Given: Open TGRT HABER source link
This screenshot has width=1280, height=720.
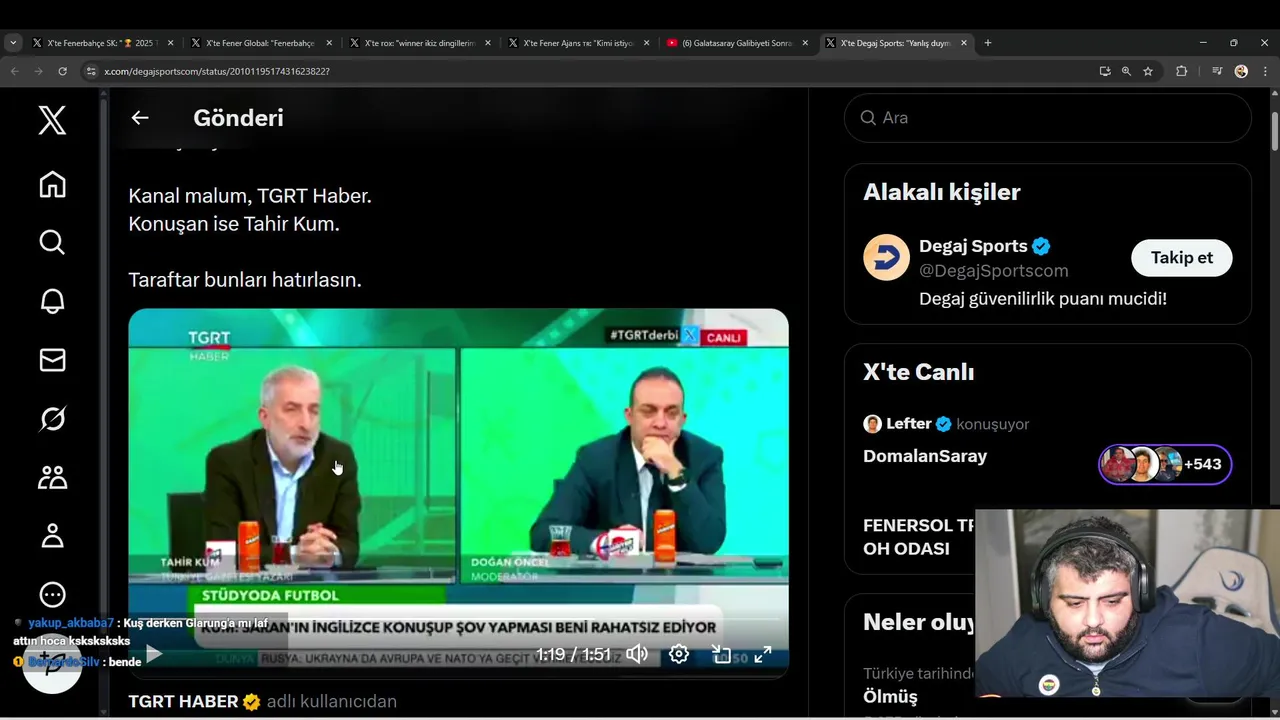Looking at the screenshot, I should click(x=183, y=702).
